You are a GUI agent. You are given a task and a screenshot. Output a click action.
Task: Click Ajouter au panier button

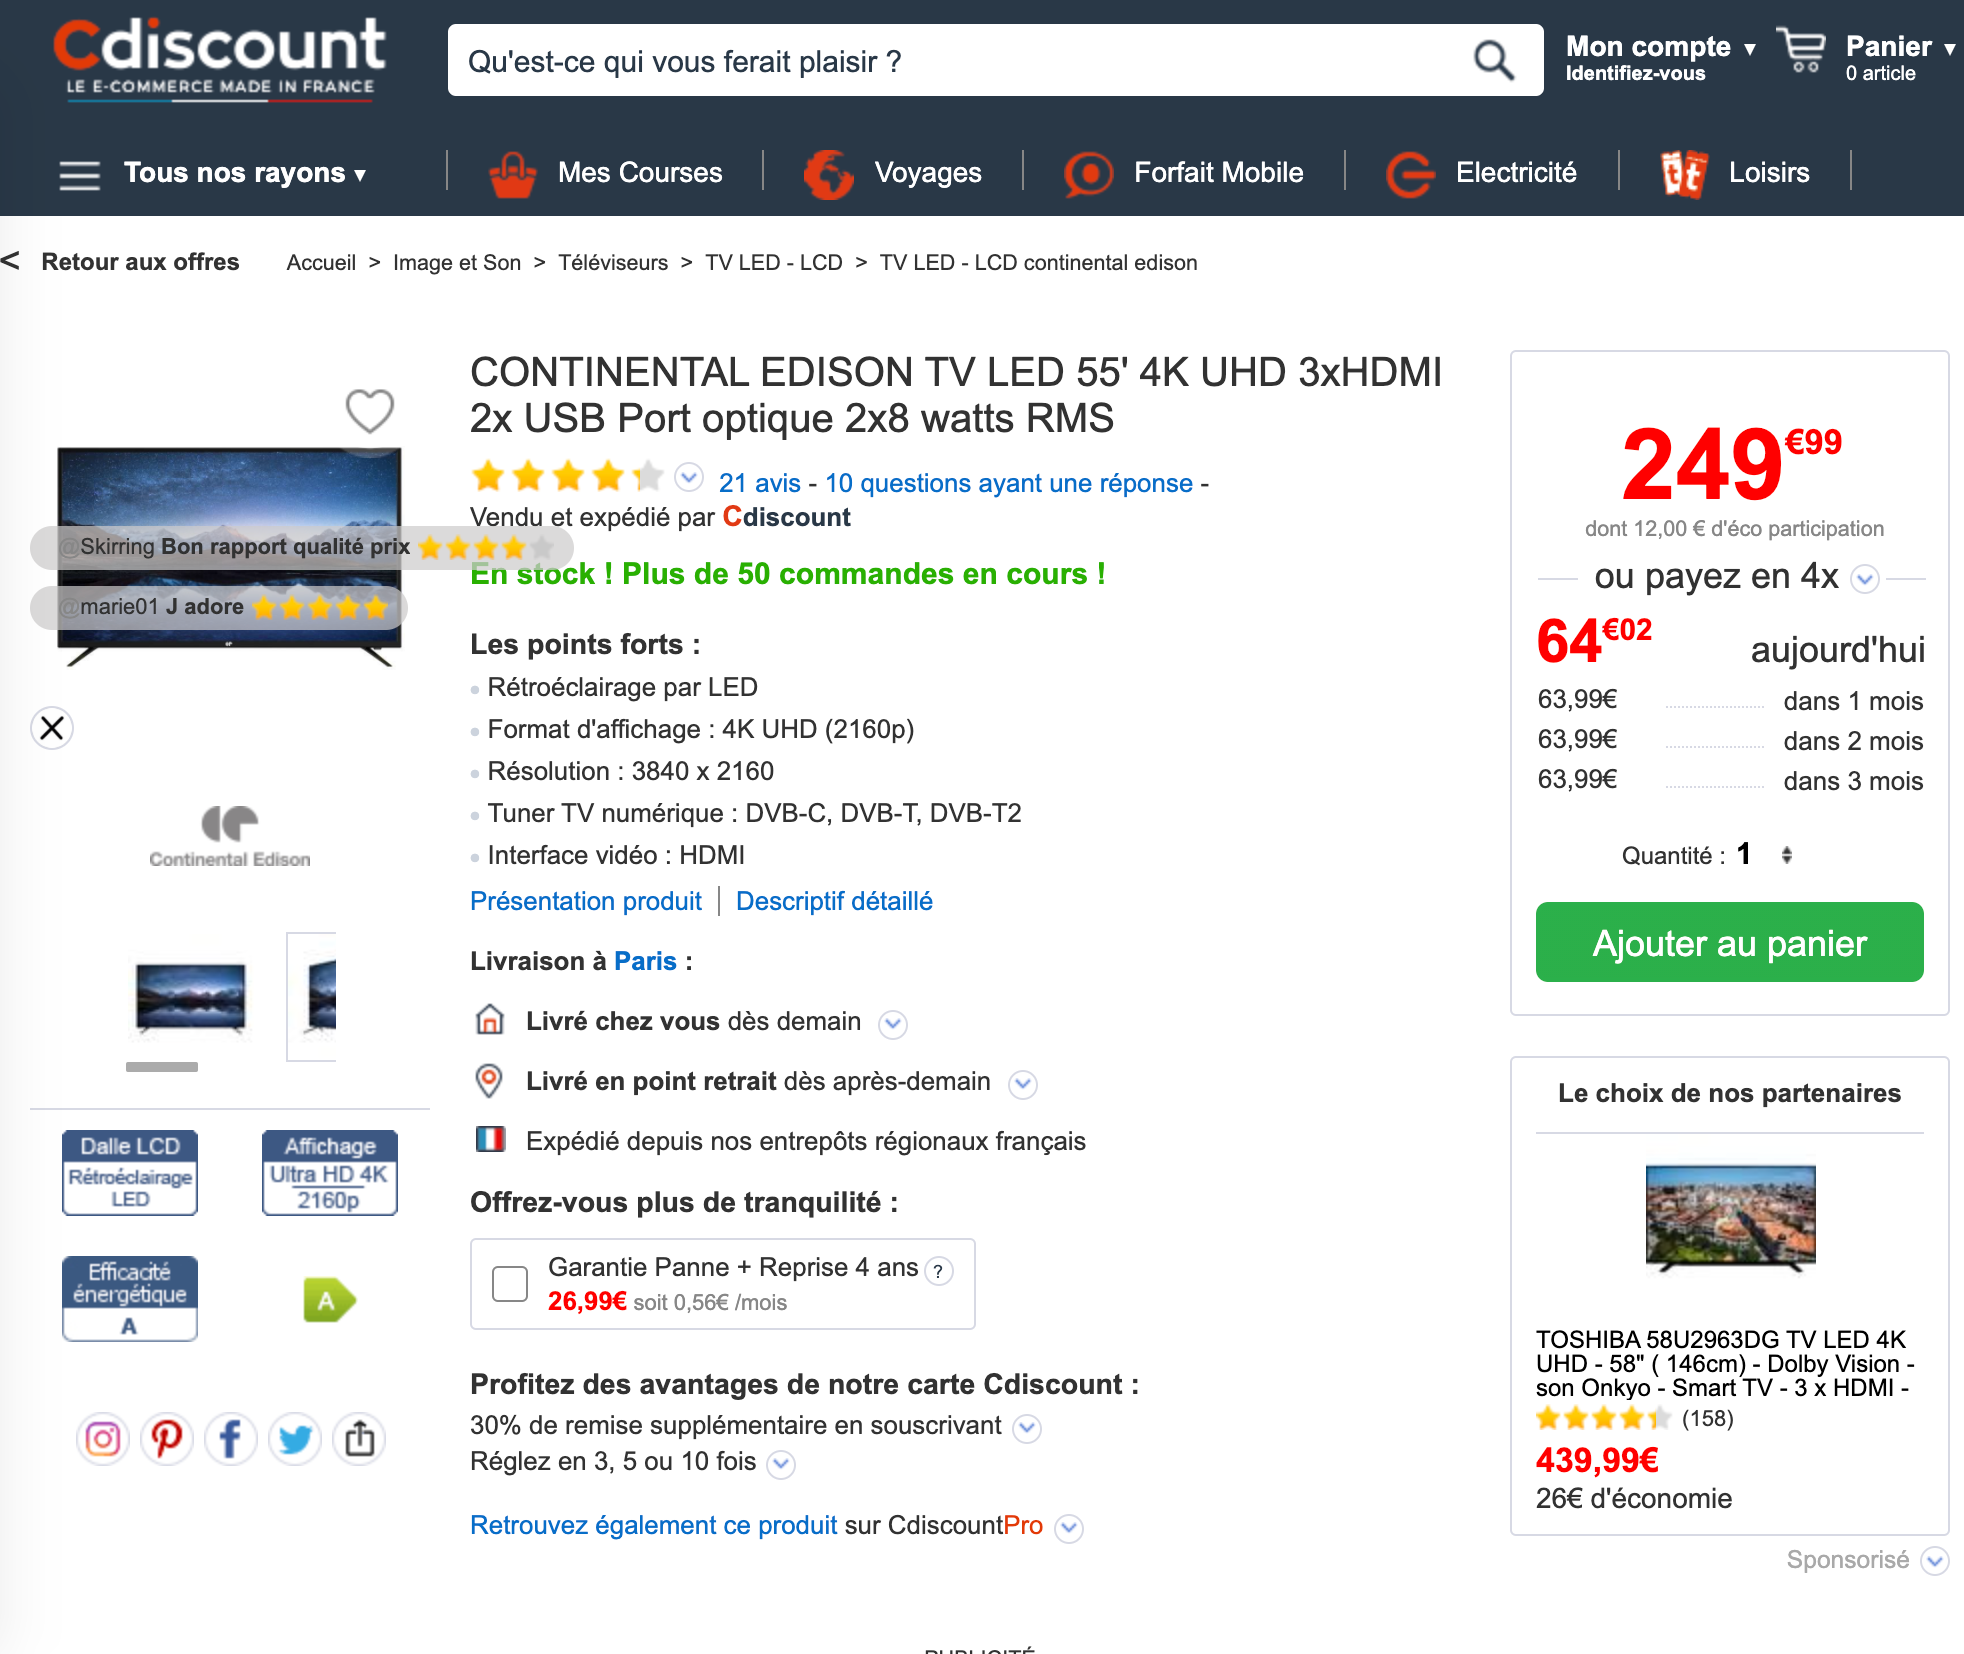(1729, 942)
